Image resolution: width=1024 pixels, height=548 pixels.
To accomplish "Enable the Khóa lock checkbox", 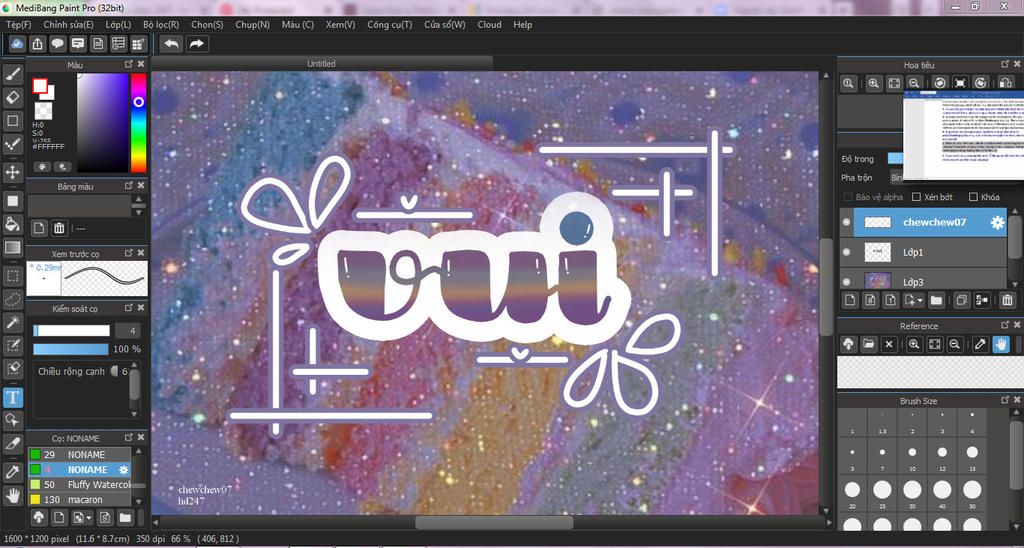I will [x=973, y=197].
